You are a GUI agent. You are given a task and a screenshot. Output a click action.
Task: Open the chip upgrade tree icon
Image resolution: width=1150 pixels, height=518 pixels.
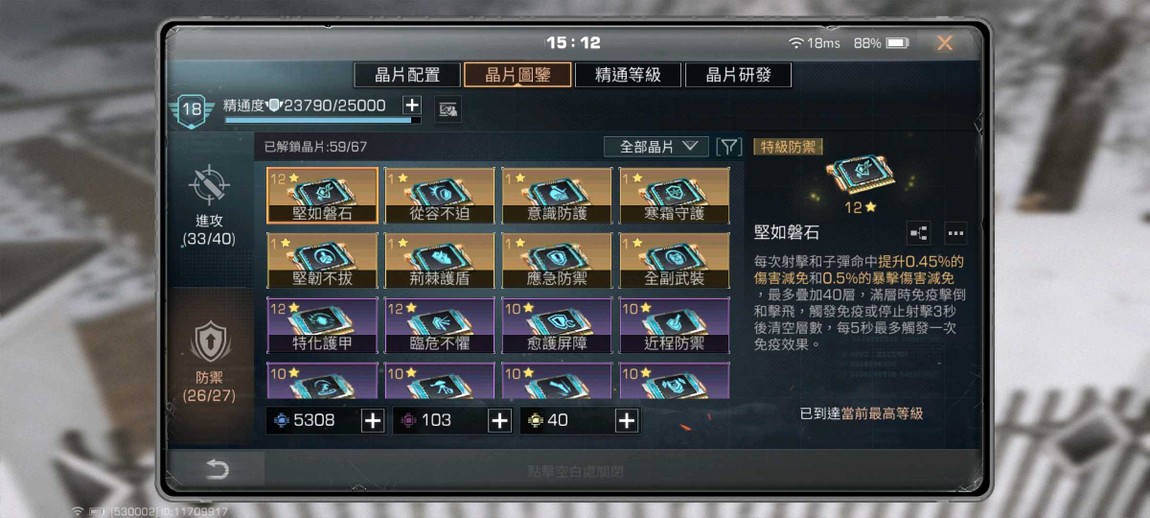918,233
